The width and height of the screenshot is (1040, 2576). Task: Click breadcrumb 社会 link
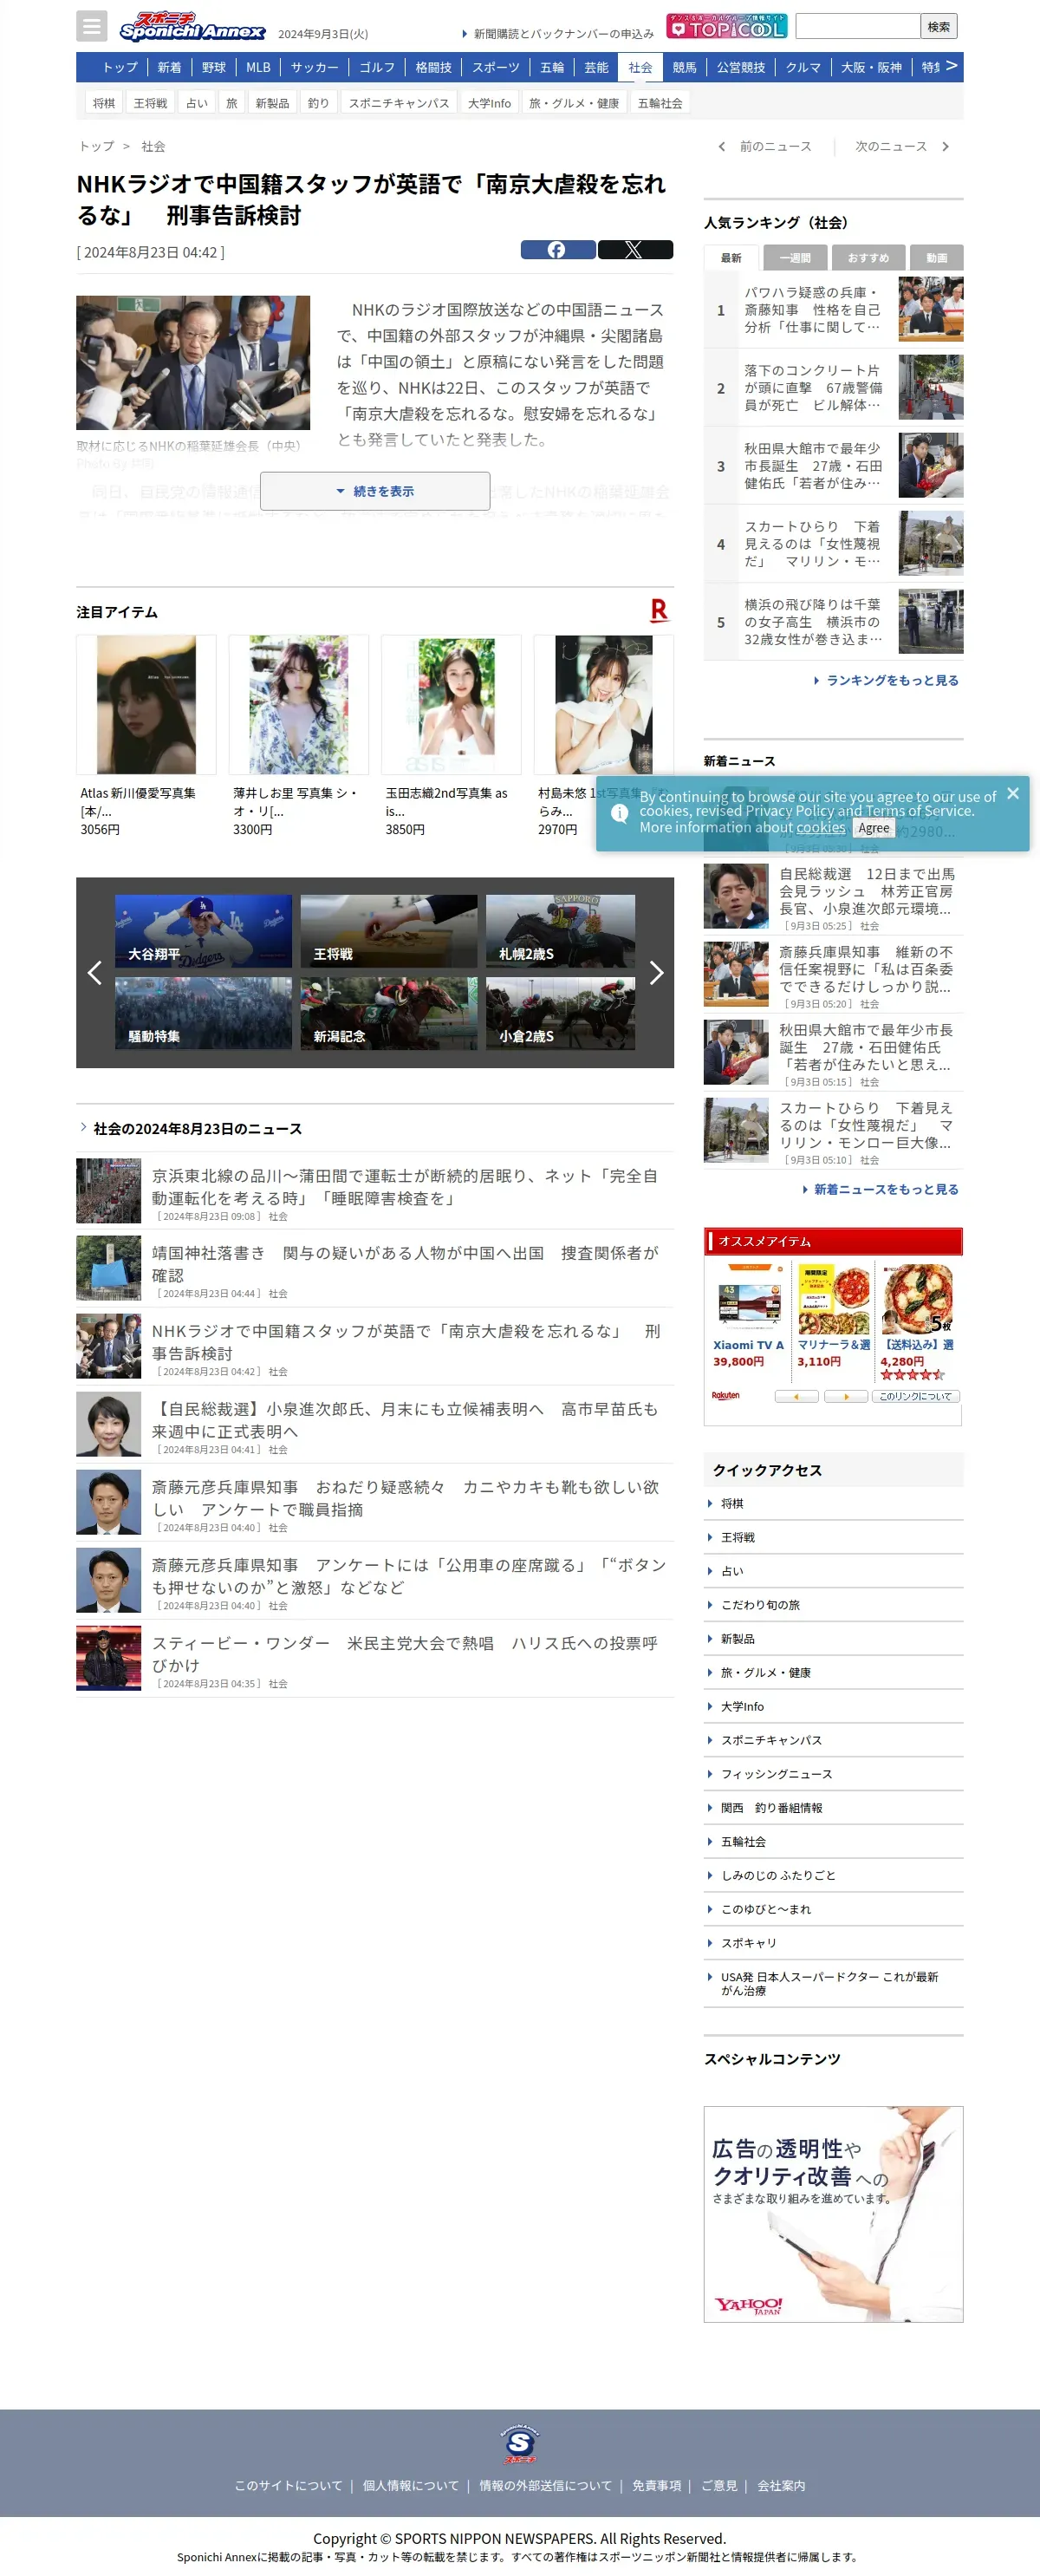coord(153,146)
